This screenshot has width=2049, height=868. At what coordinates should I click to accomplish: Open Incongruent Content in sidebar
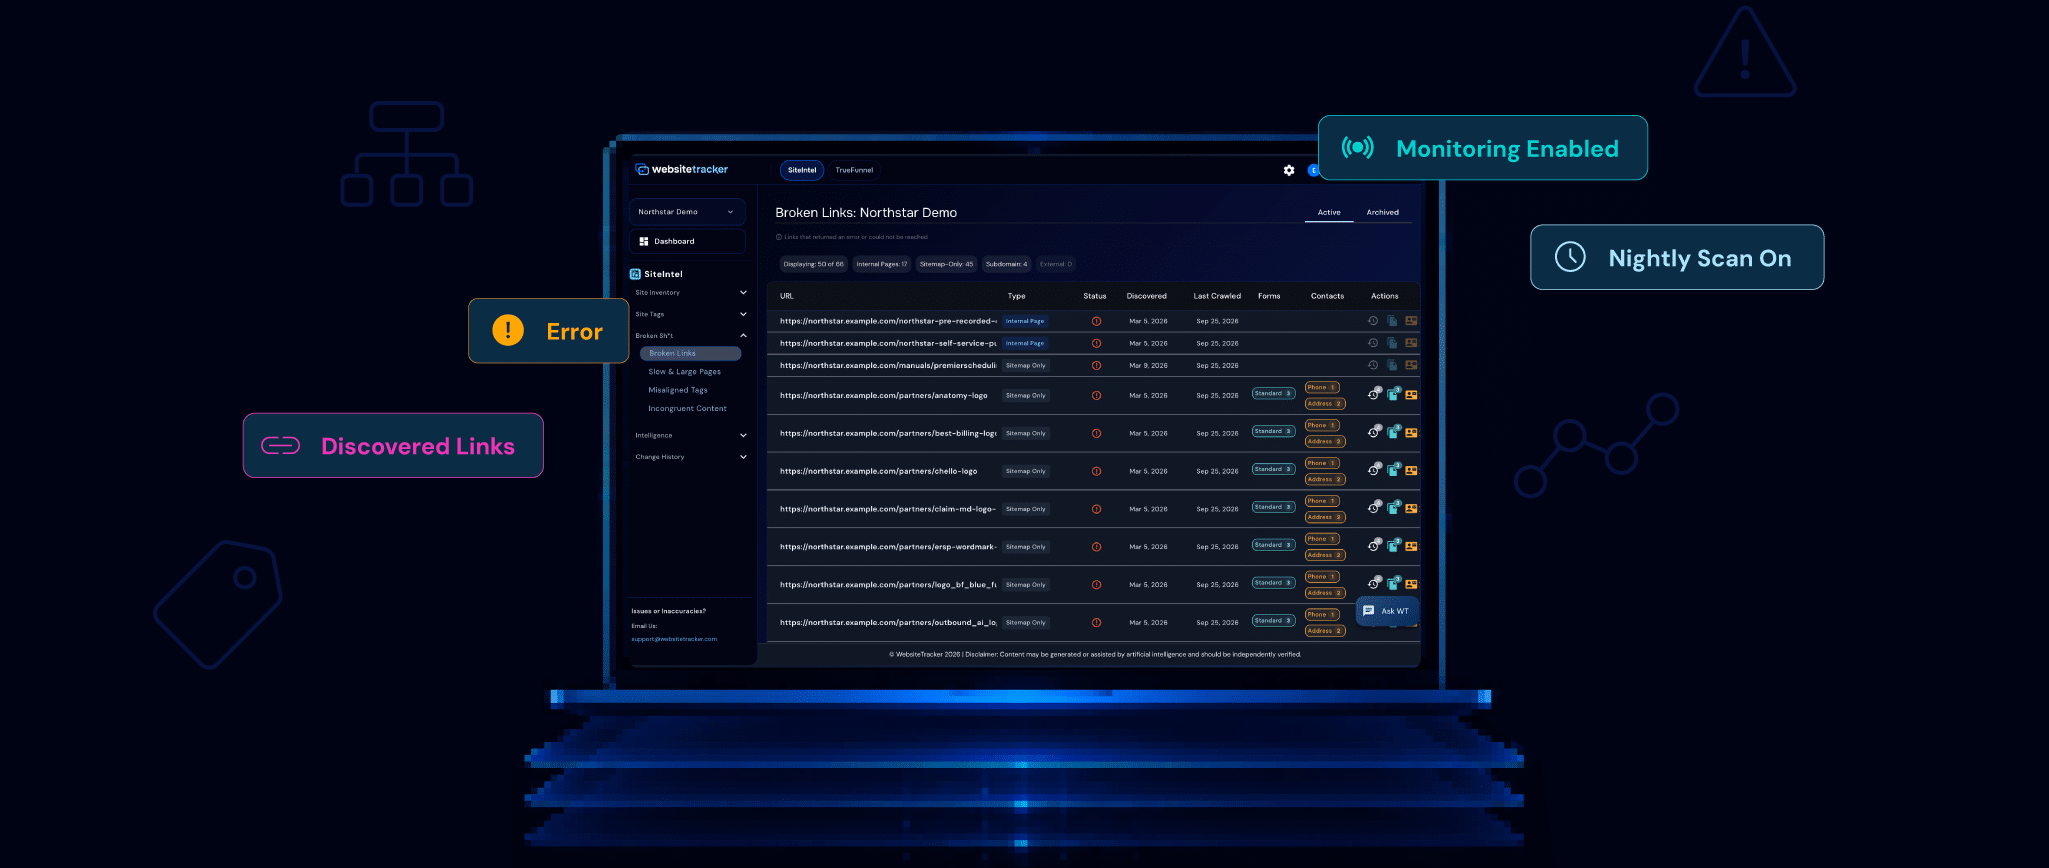click(x=687, y=409)
